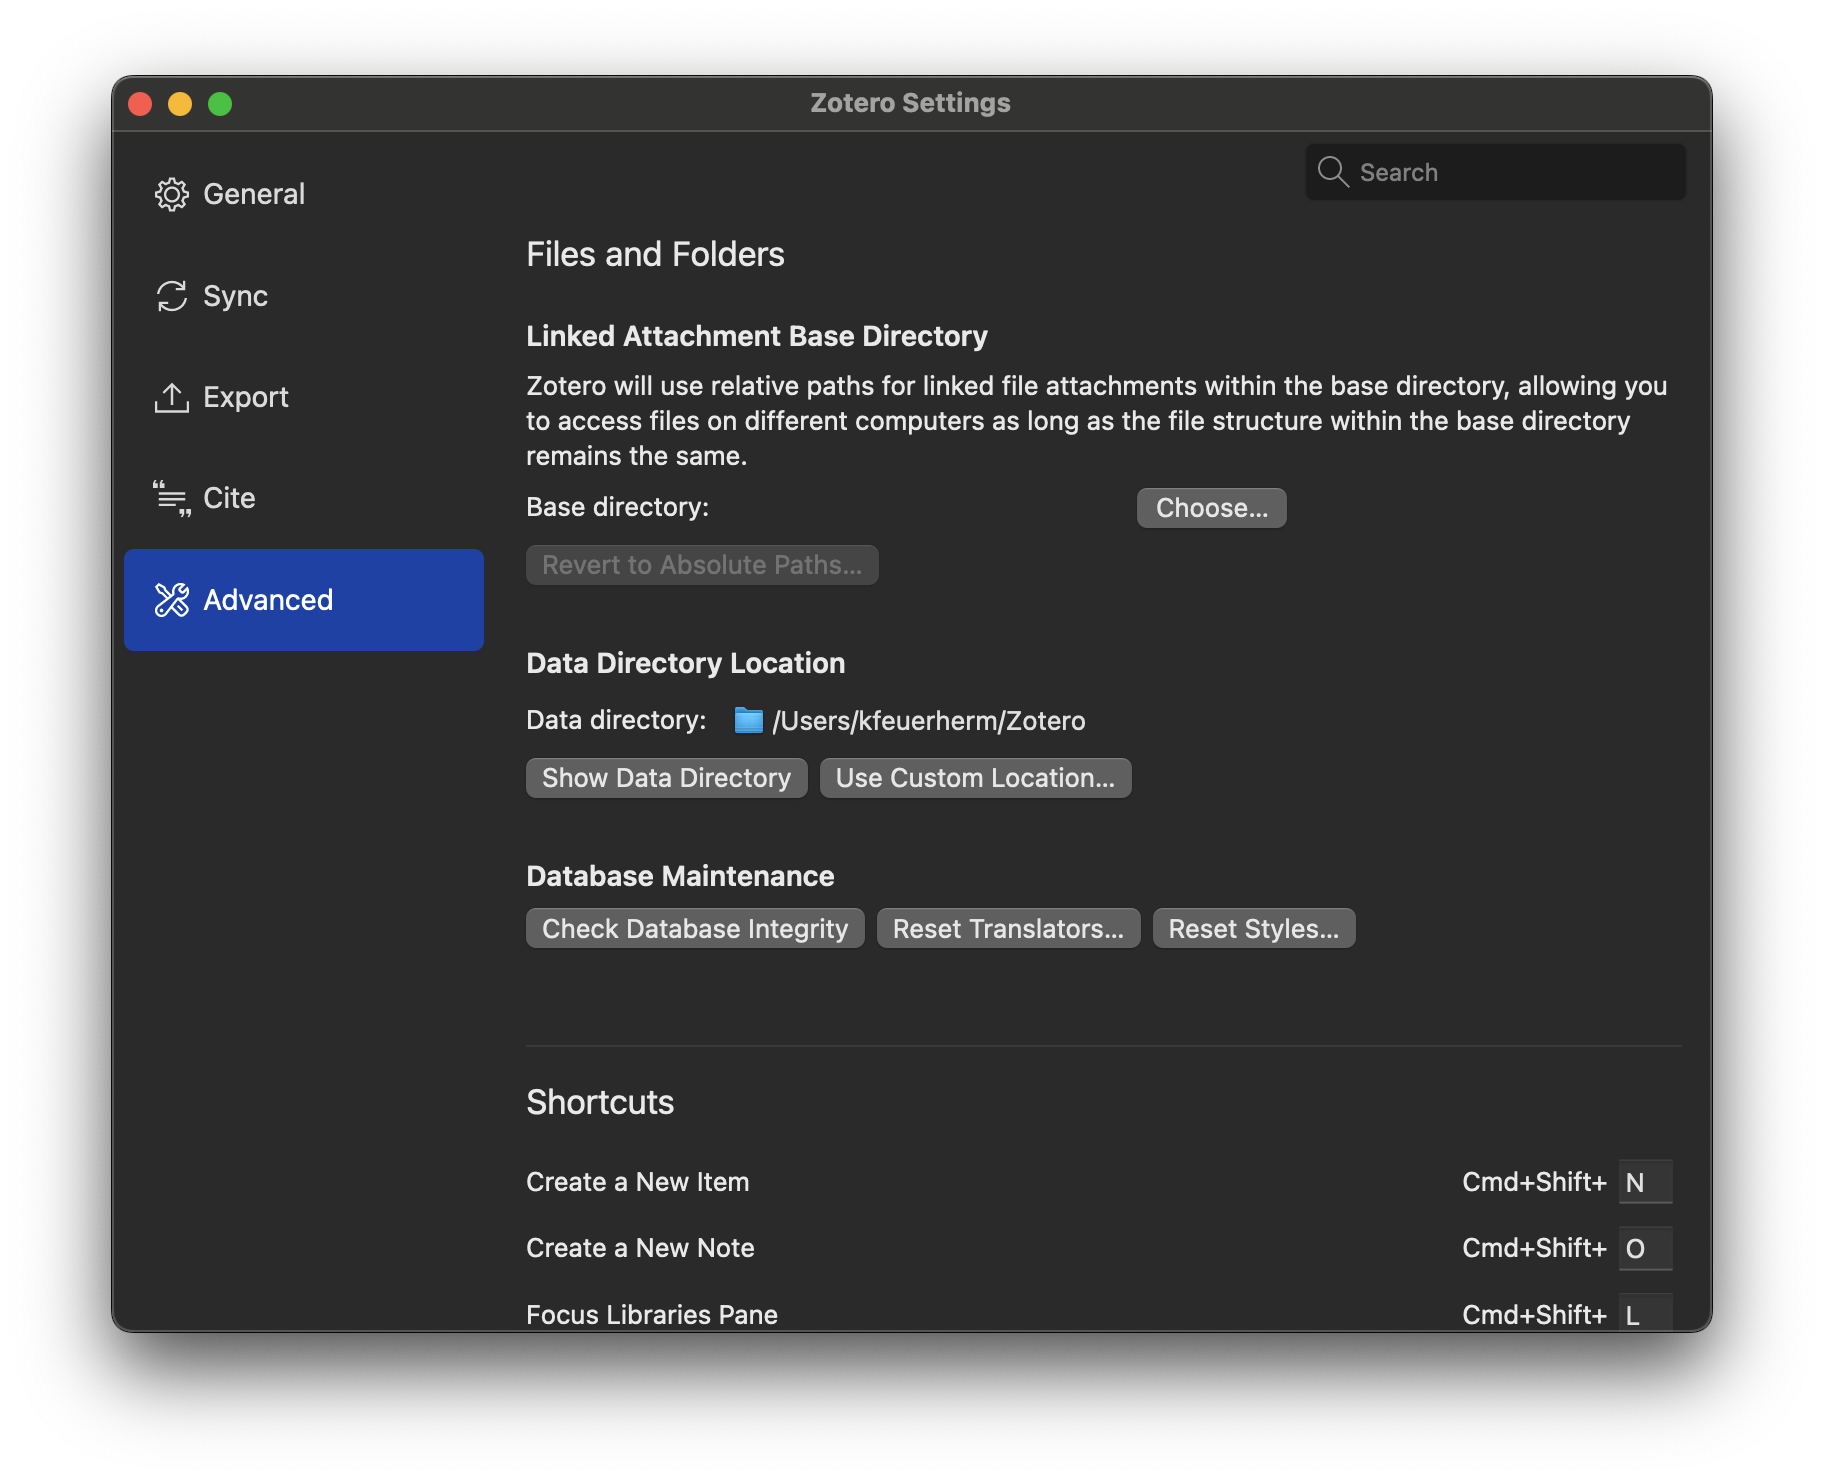1824x1480 pixels.
Task: Click the /Users/kfeuerherm/Zotero path text
Action: [928, 721]
